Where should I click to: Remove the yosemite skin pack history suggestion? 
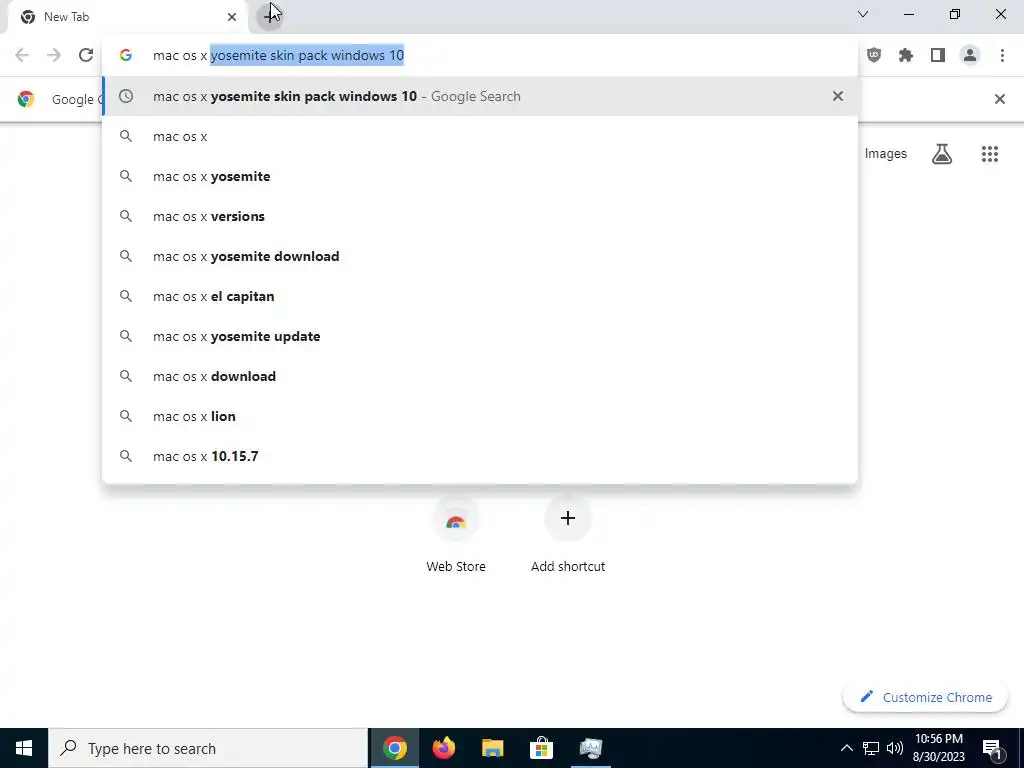click(x=838, y=96)
